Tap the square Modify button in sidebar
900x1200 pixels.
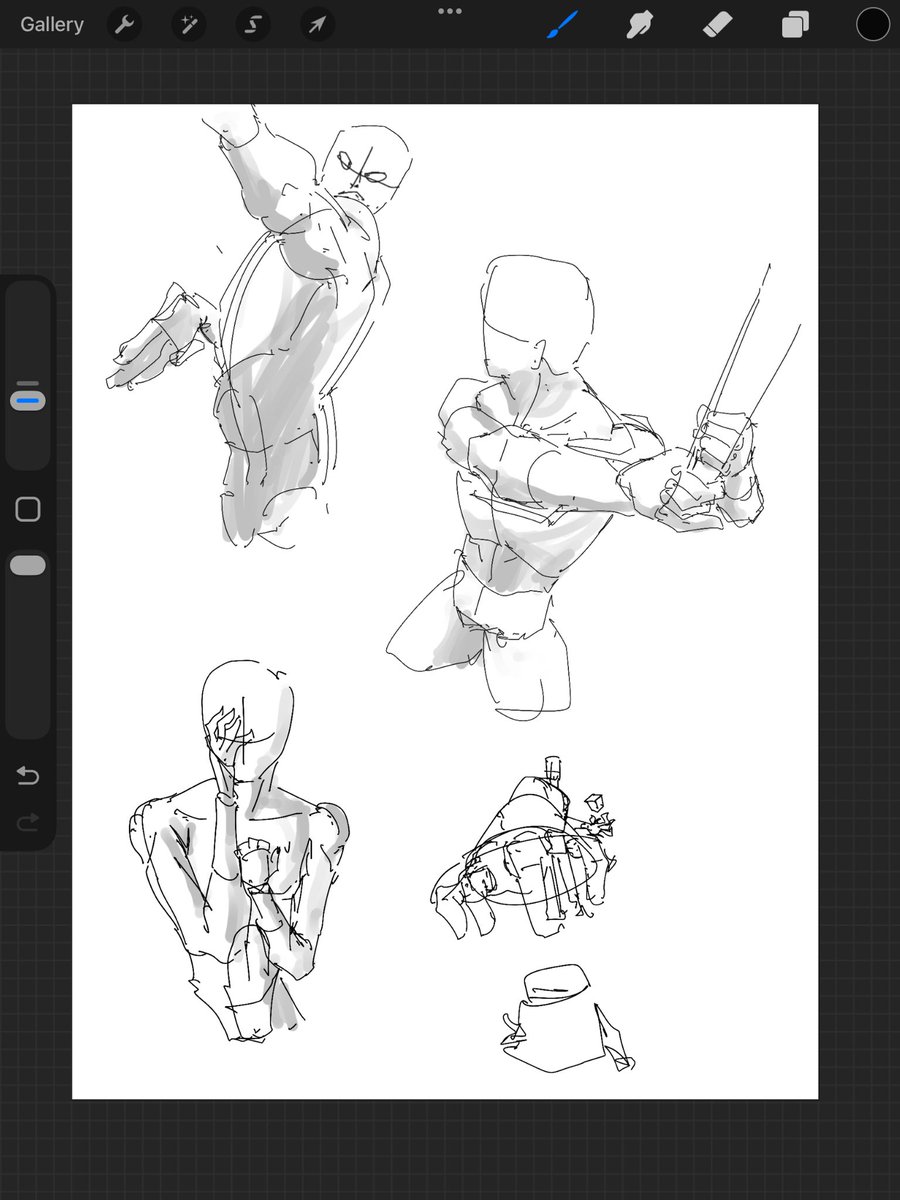pyautogui.click(x=28, y=509)
